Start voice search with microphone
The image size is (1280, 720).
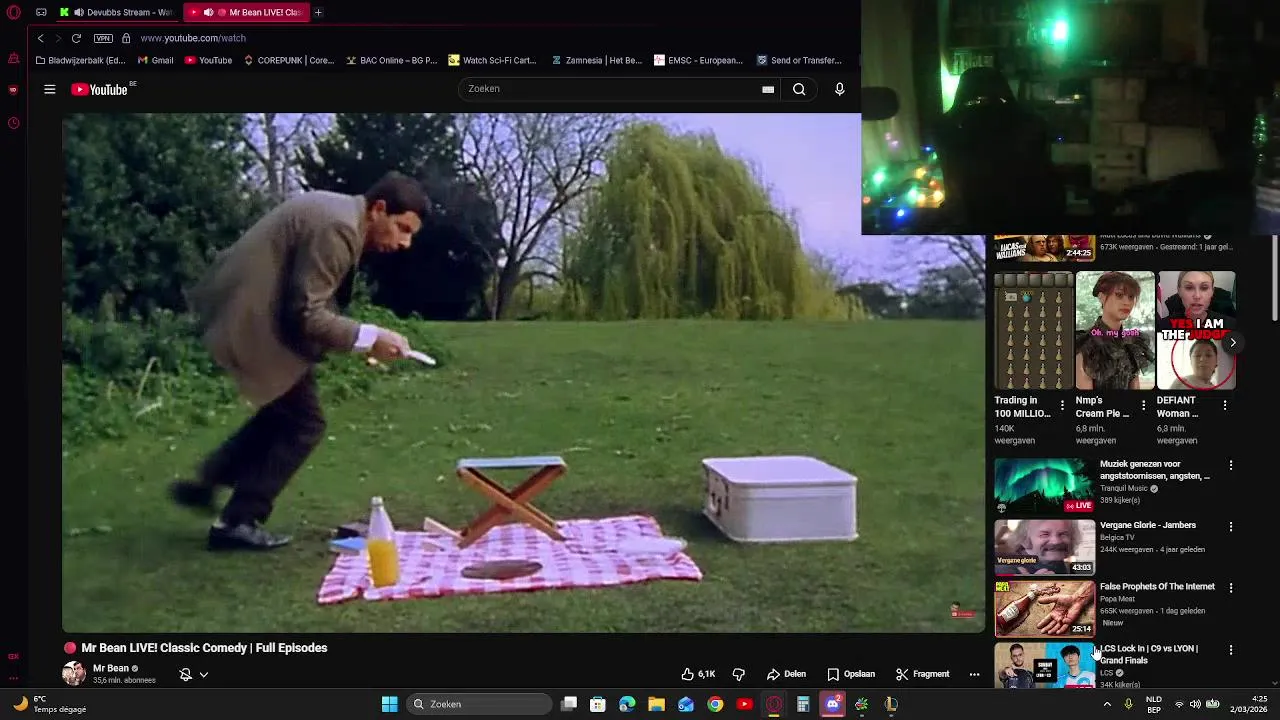point(840,89)
